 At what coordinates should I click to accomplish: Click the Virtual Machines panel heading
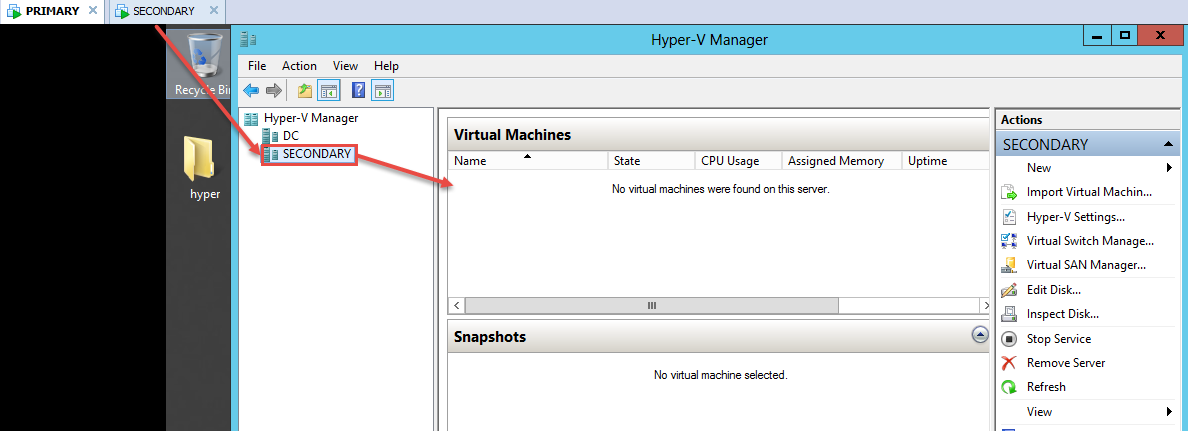512,136
